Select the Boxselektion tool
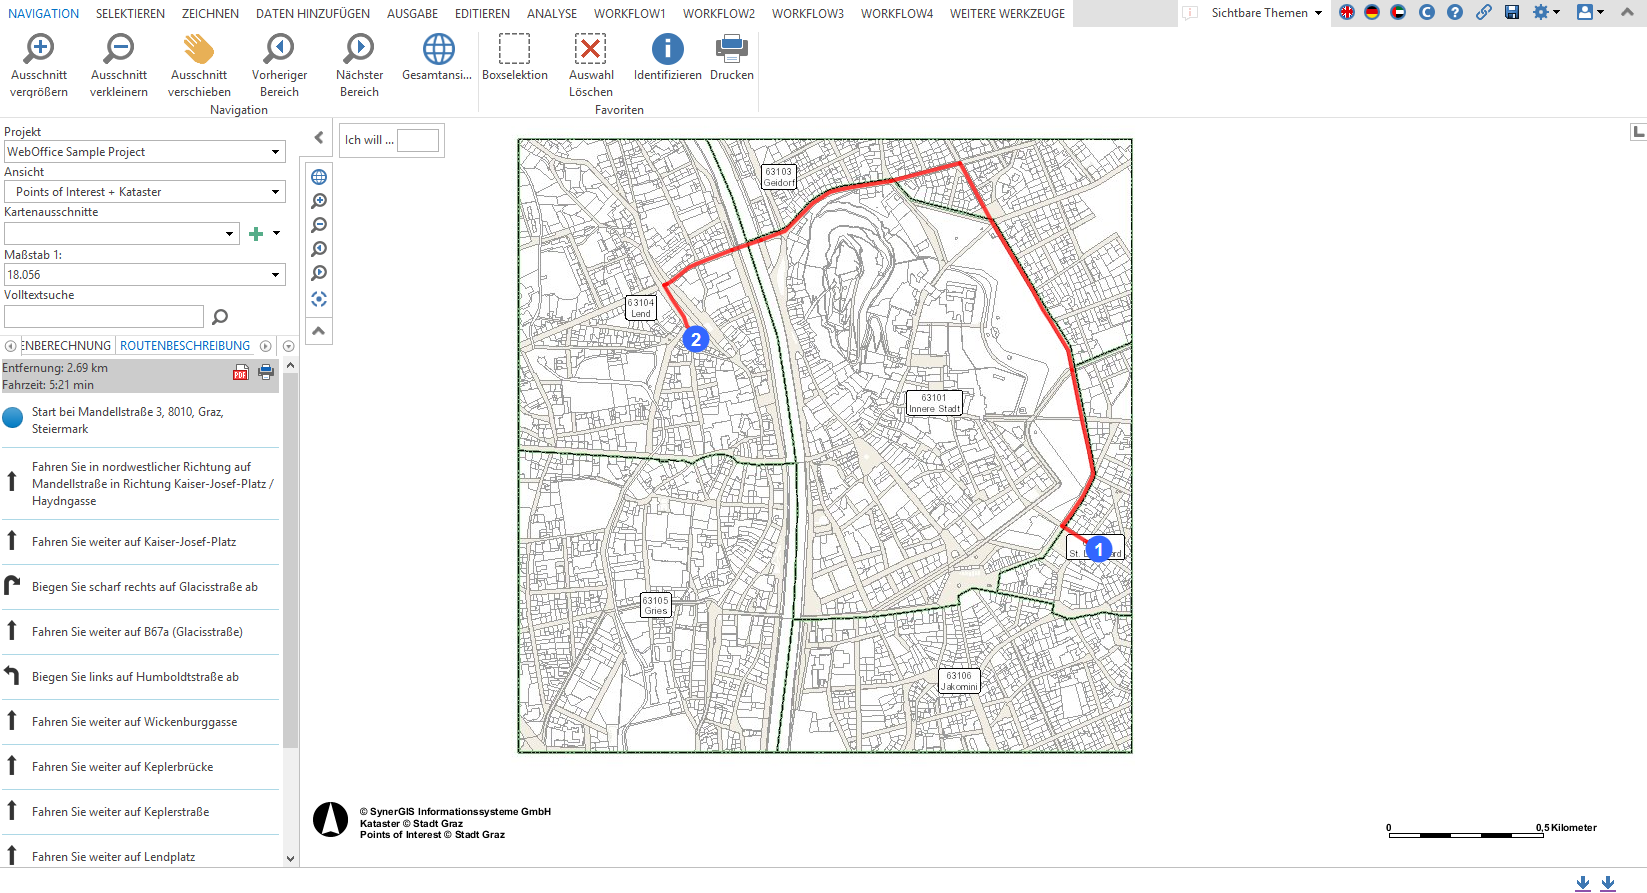 (x=514, y=50)
